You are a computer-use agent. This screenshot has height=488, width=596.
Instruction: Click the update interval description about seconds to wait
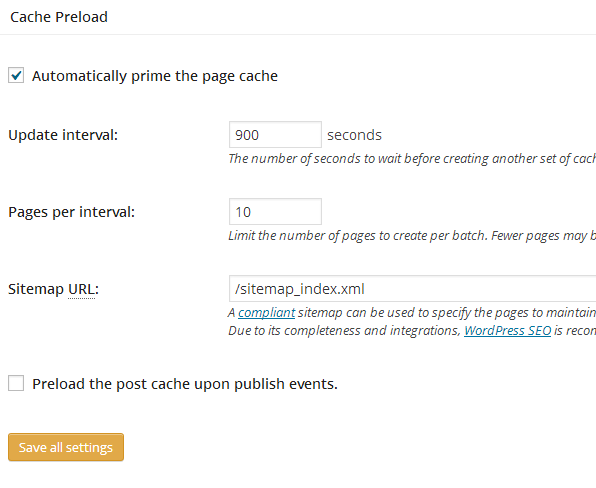[x=412, y=158]
